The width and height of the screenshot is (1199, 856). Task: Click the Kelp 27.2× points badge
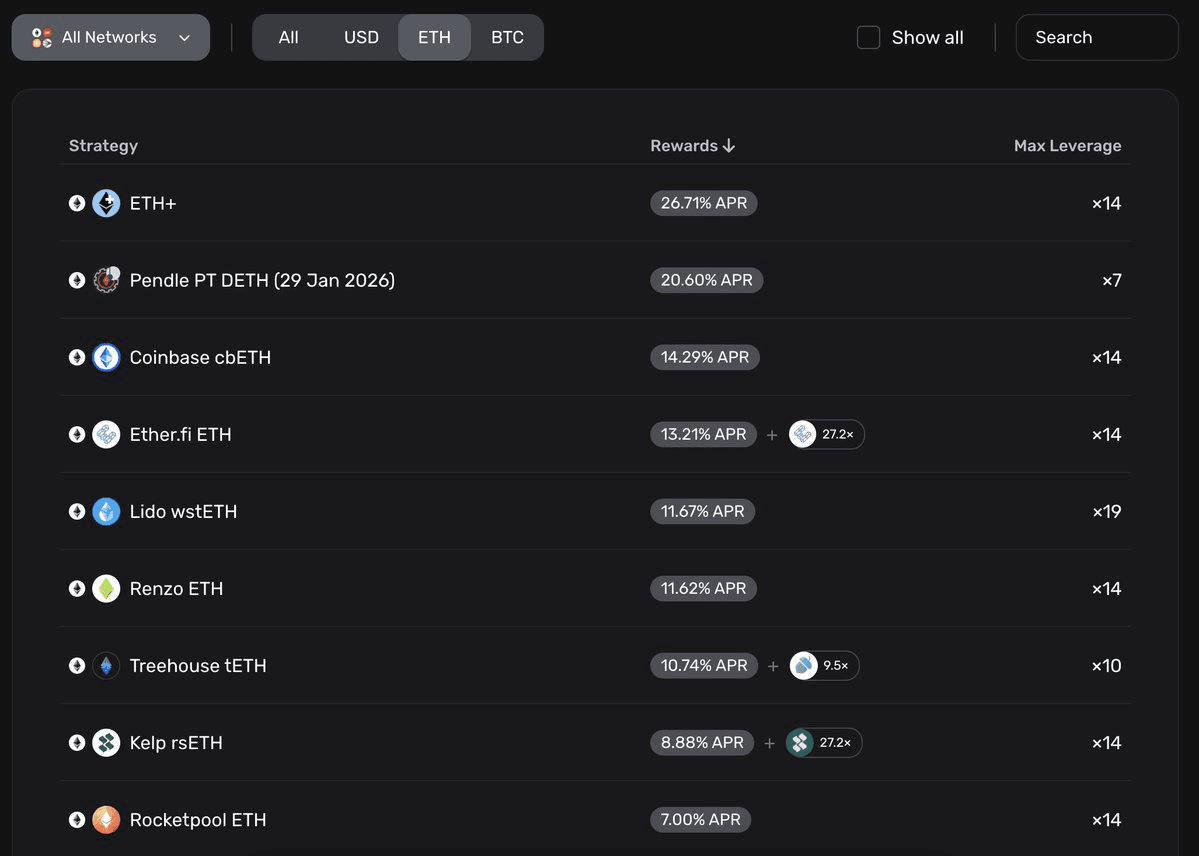tap(824, 743)
